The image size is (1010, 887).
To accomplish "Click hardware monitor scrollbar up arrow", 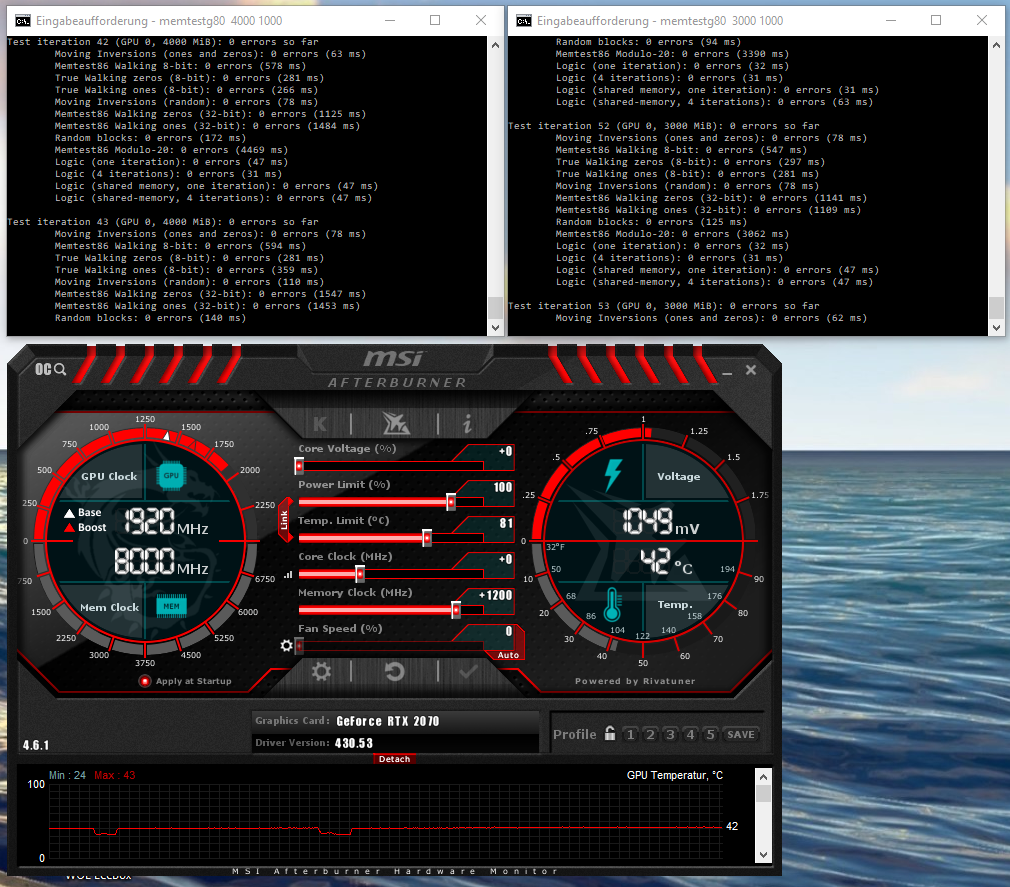I will click(x=763, y=776).
